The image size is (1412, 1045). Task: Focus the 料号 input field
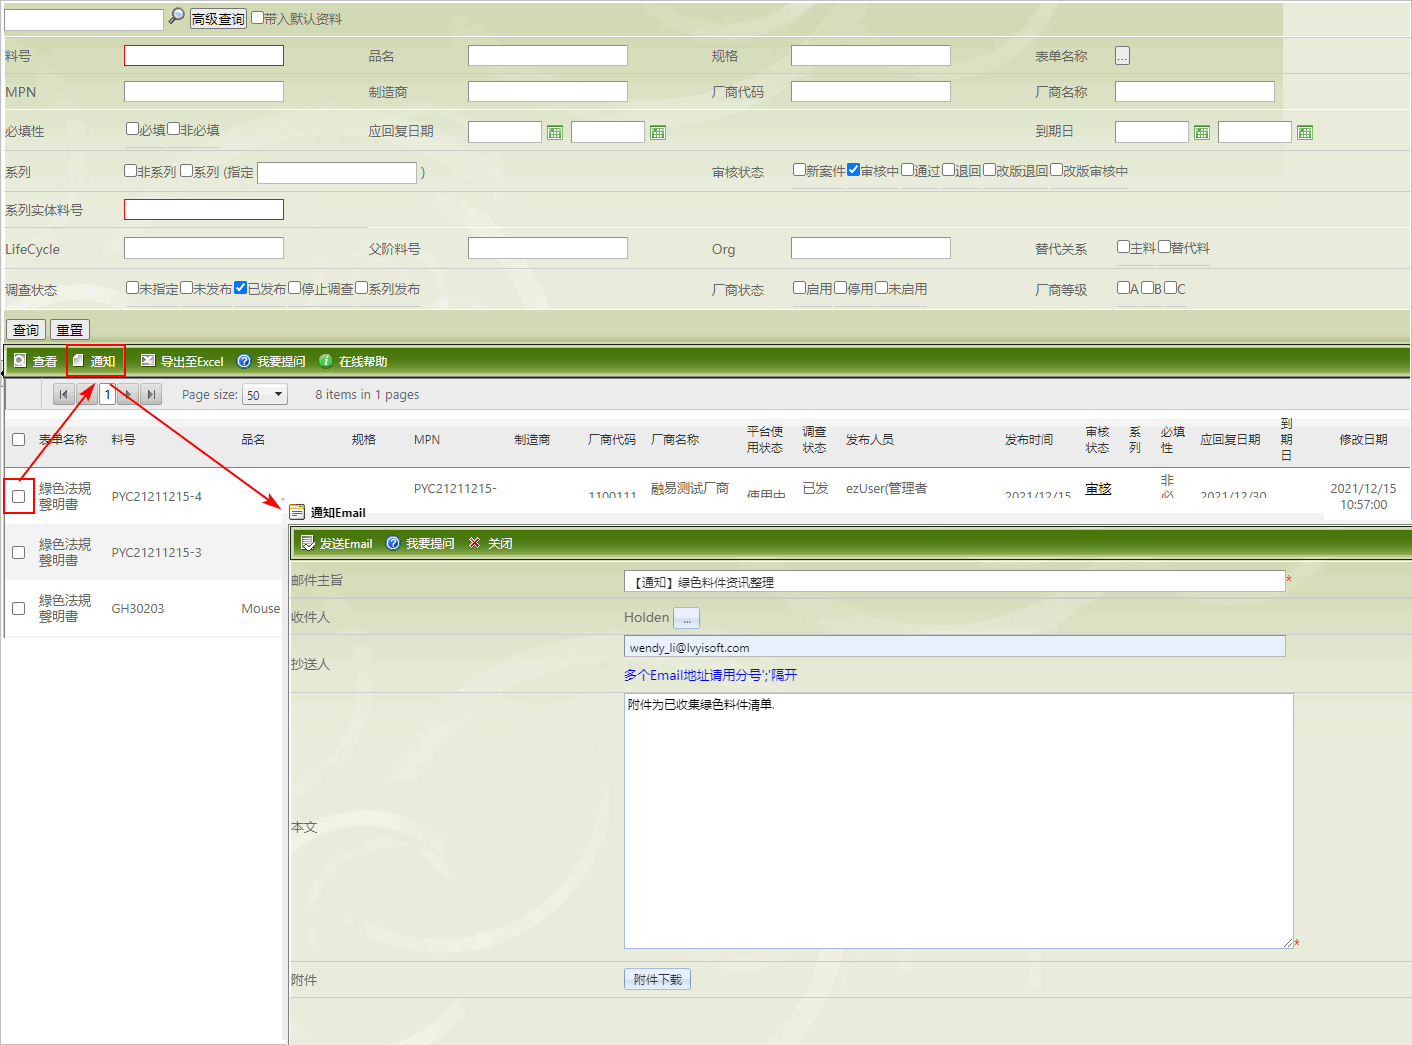(204, 56)
